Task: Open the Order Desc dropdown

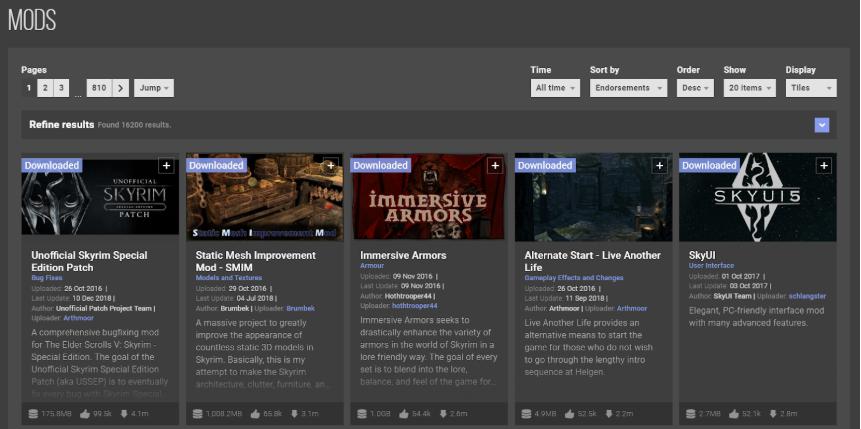Action: [695, 88]
